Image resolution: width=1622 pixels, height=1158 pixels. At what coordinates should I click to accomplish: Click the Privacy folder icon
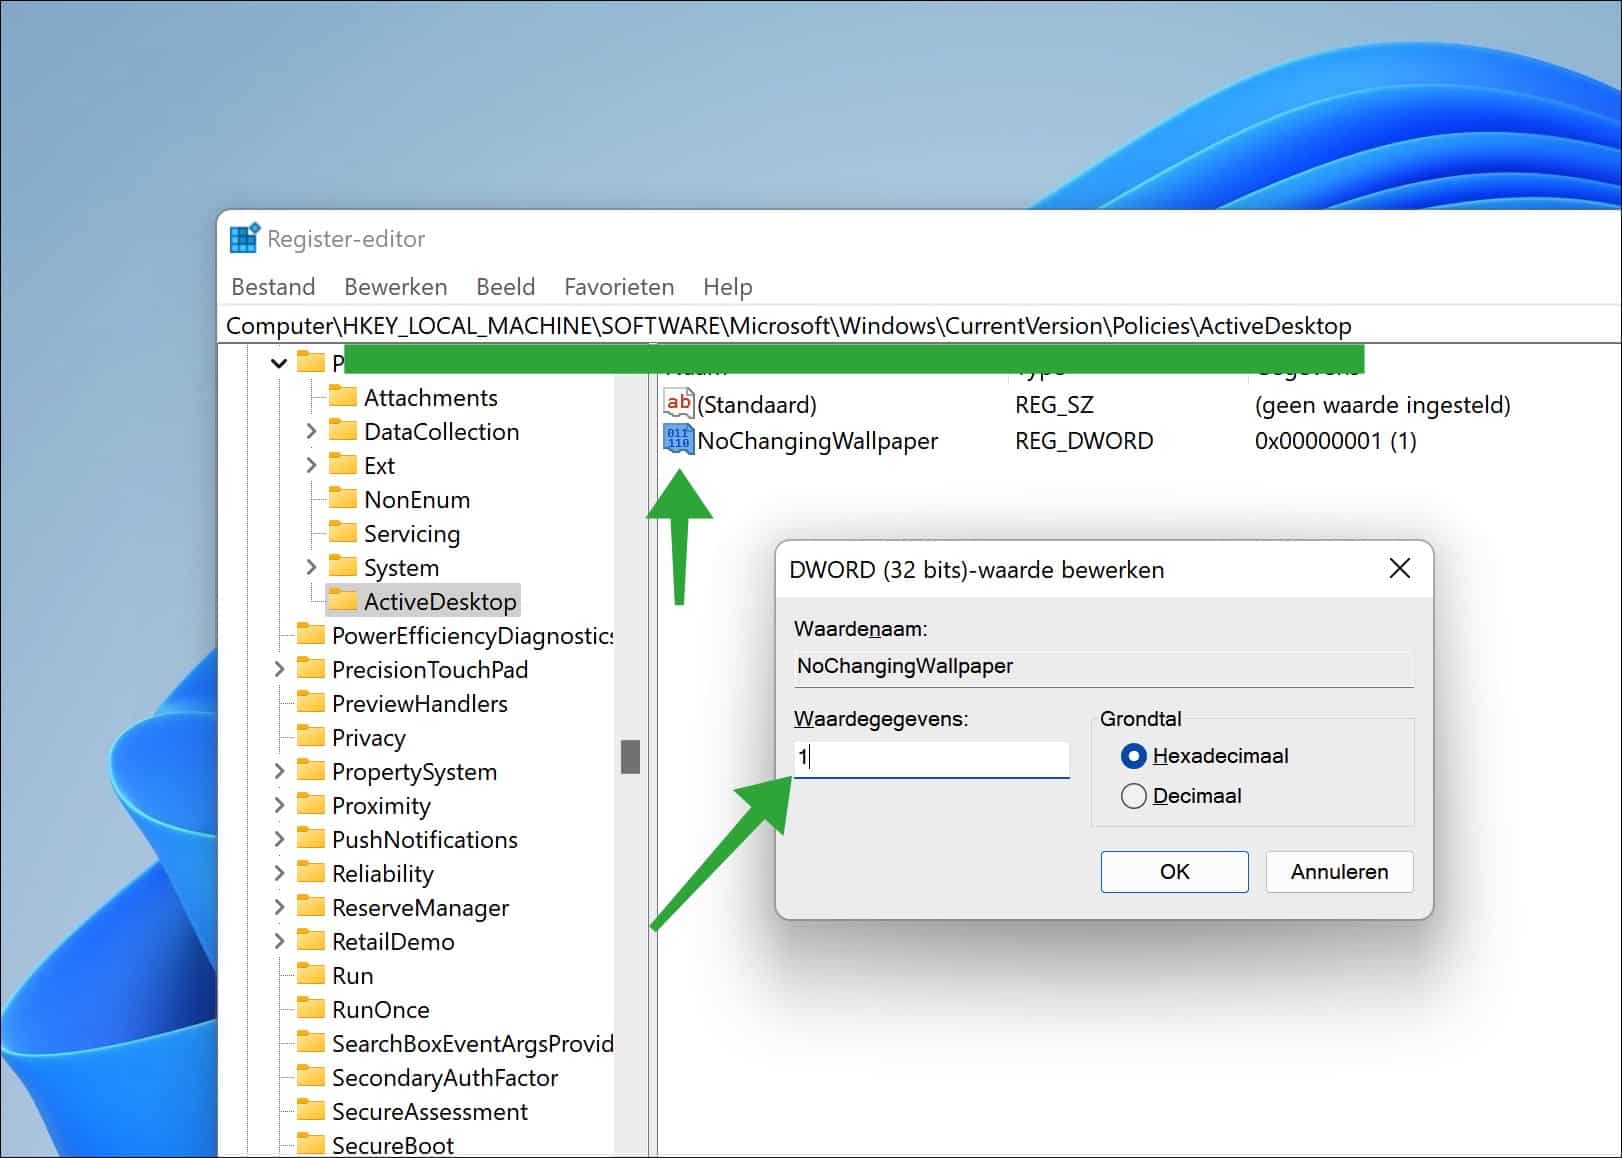tap(311, 737)
